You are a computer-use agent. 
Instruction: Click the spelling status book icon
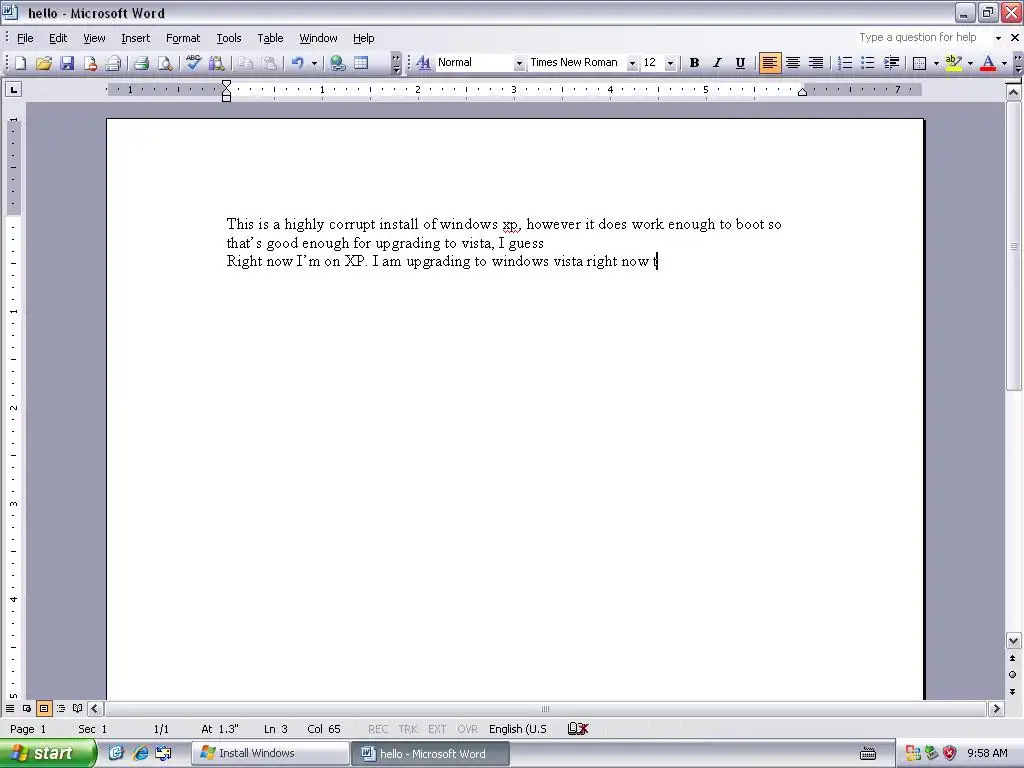tap(578, 729)
